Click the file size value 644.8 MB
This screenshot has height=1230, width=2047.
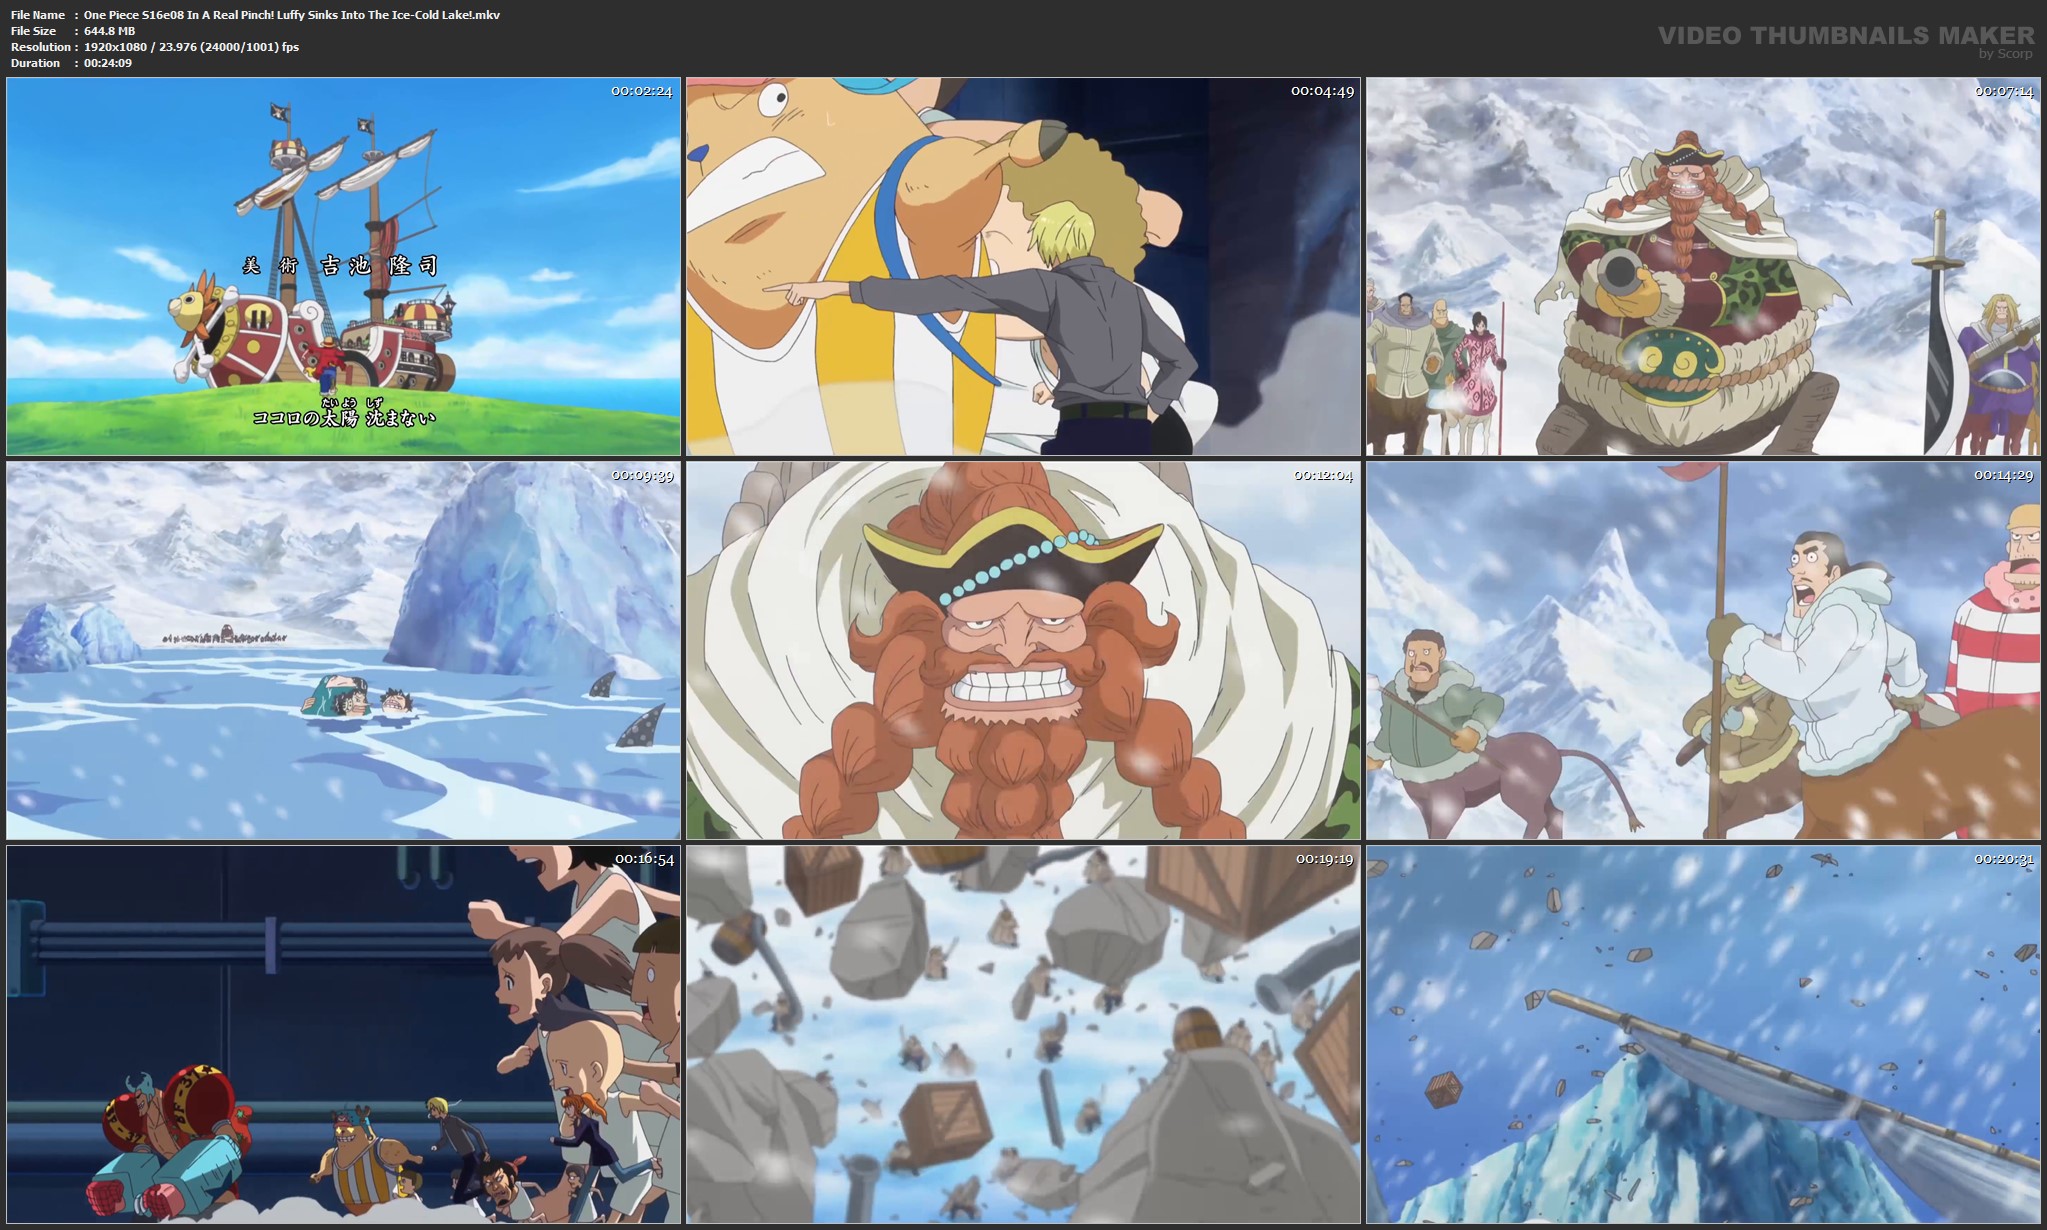coord(109,31)
